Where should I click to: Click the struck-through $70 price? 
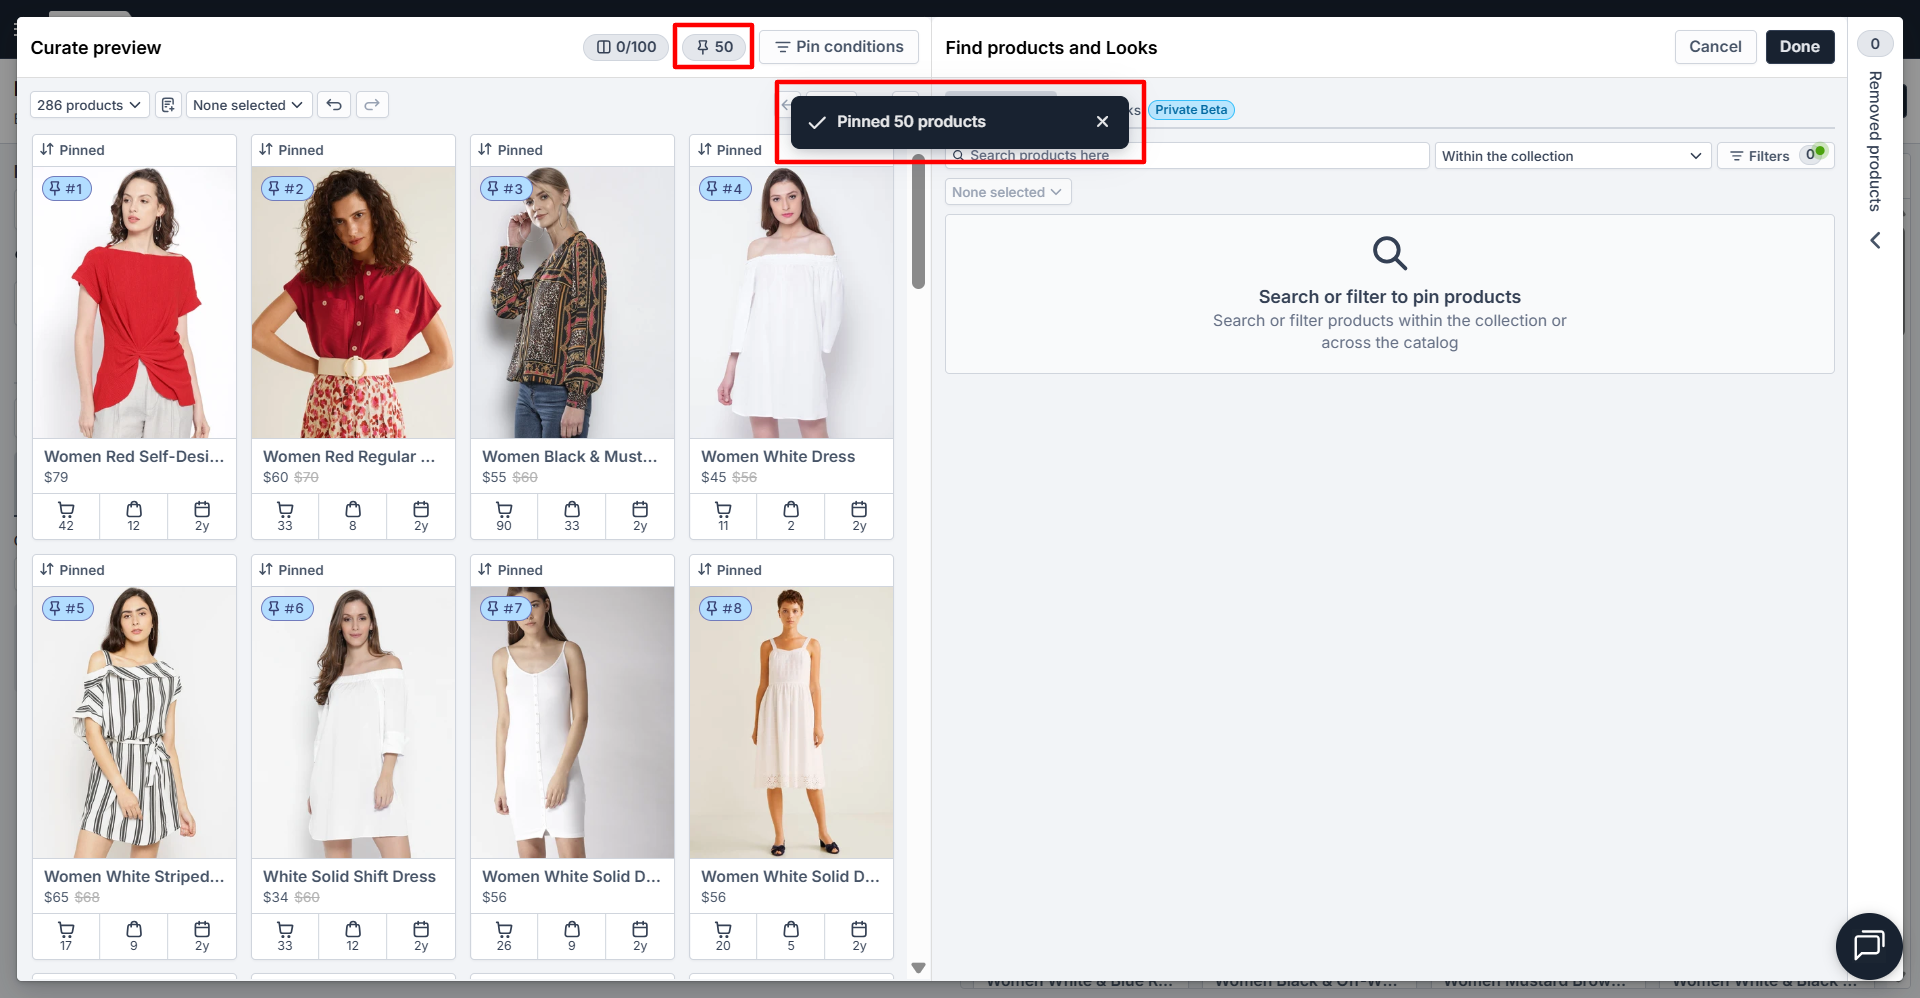(x=306, y=477)
